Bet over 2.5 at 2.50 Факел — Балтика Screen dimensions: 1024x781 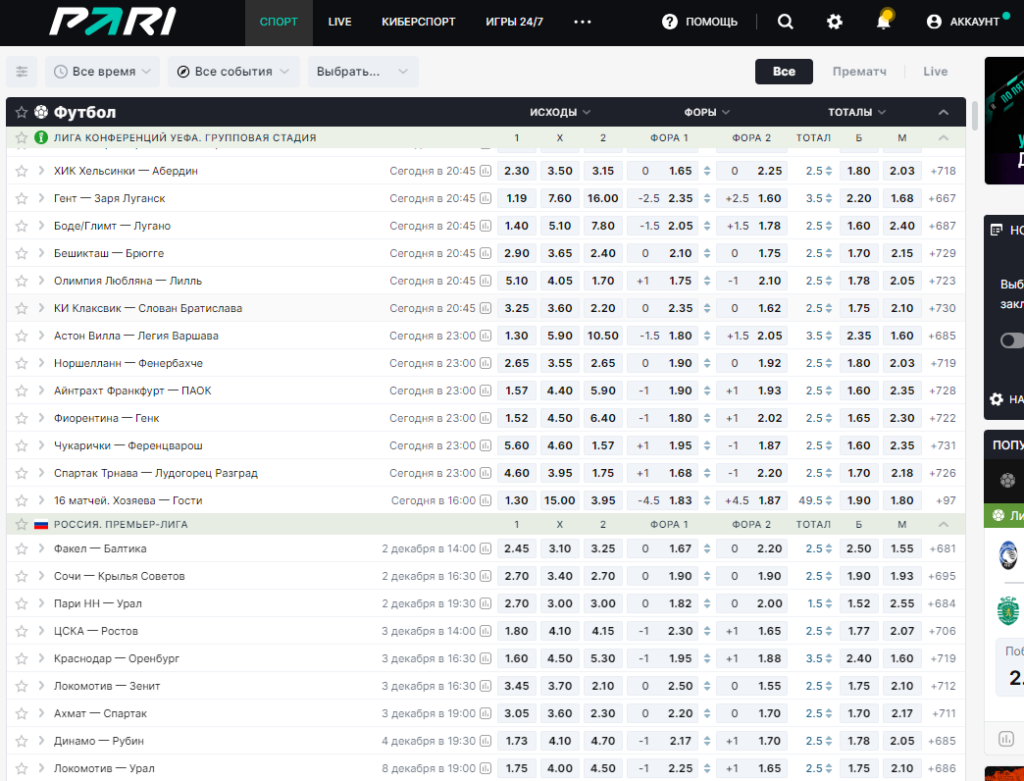coord(859,549)
